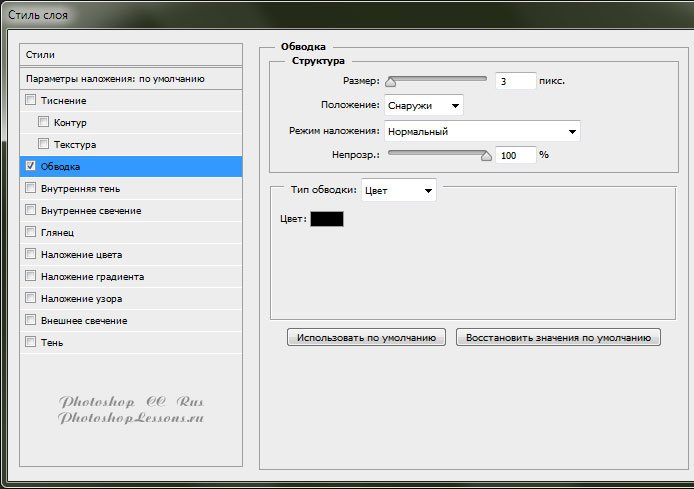This screenshot has height=489, width=694.
Task: Expand the Режим наложения dropdown
Action: coord(482,131)
